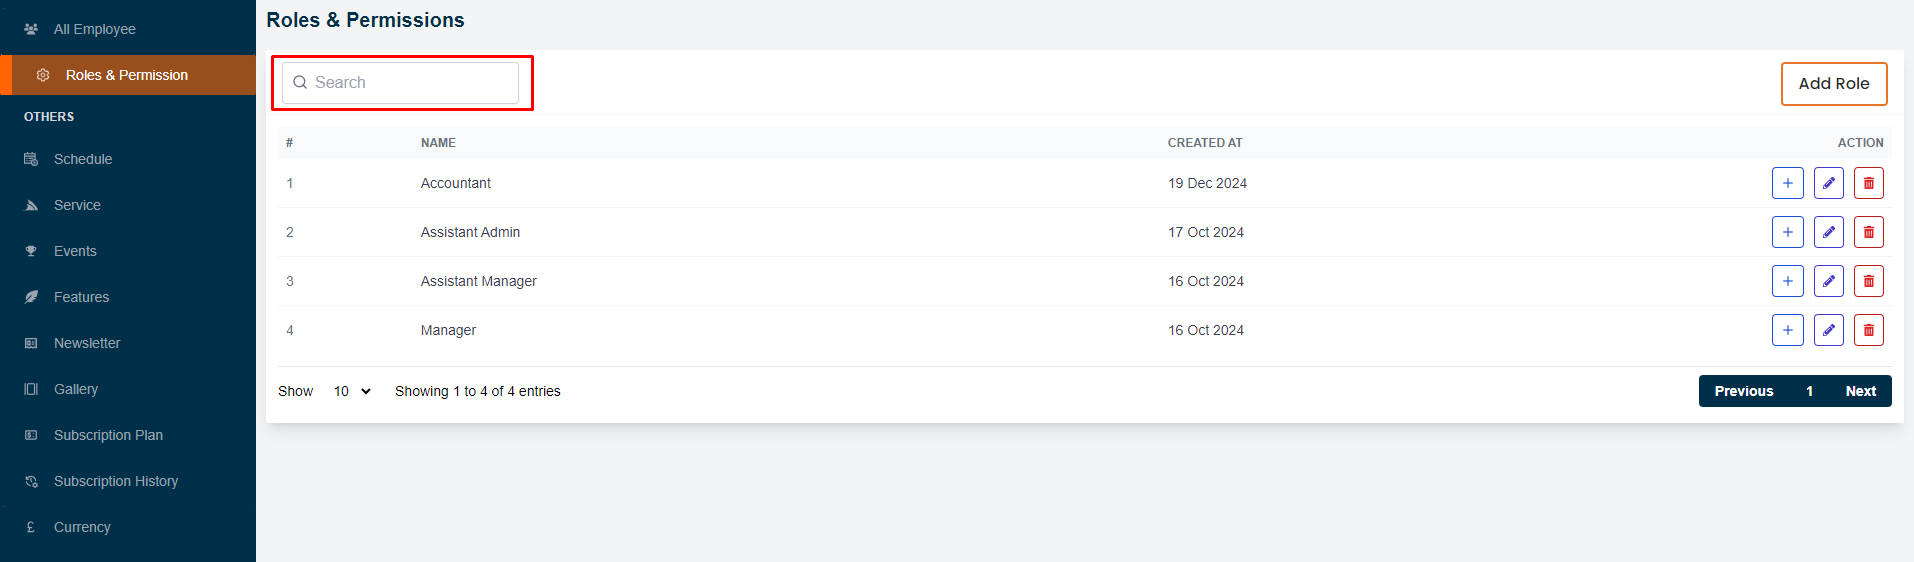Edit the Accountant role

pyautogui.click(x=1828, y=183)
